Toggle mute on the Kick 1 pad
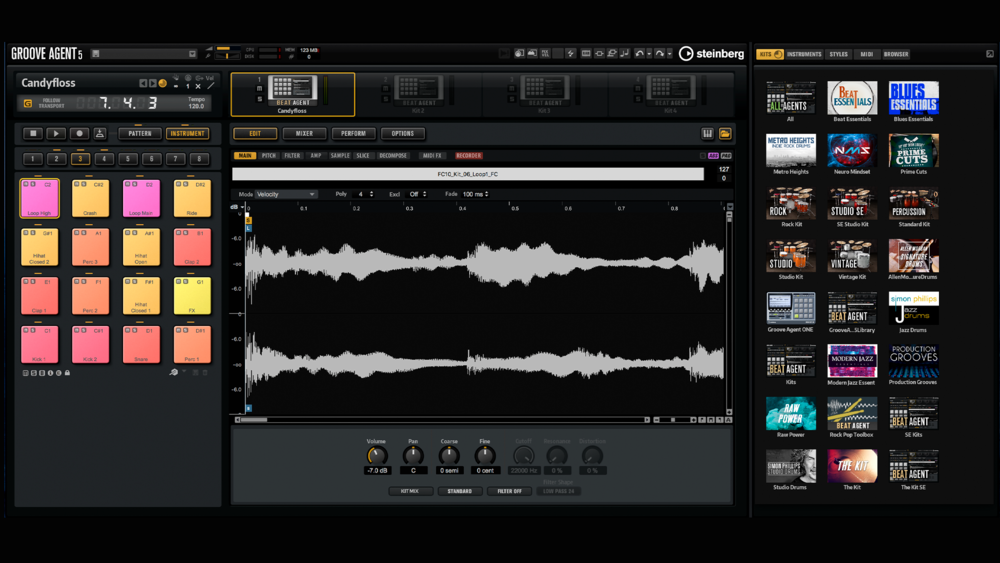Viewport: 1000px width, 563px height. tap(26, 330)
